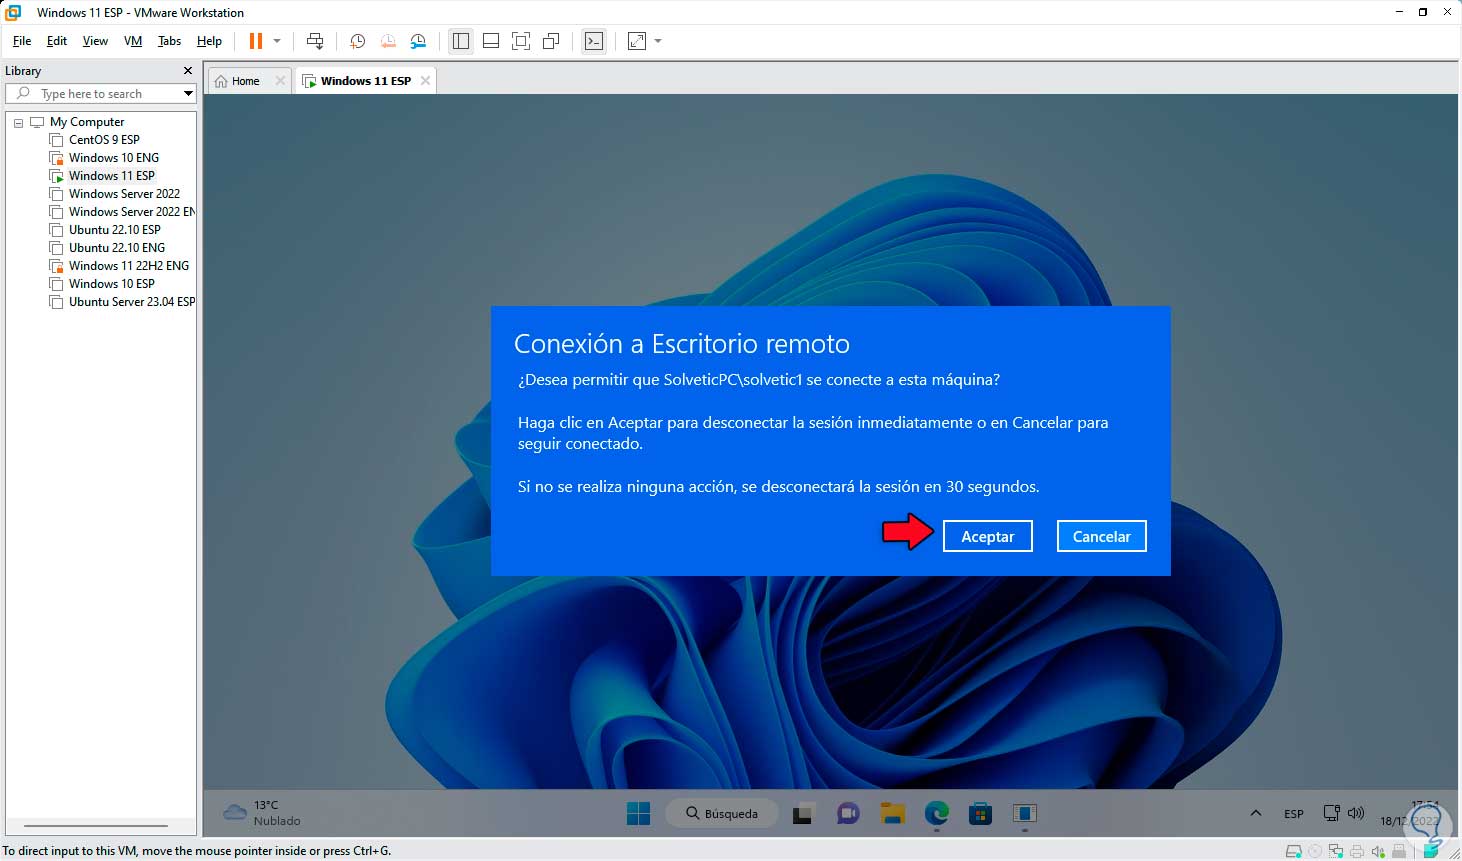This screenshot has width=1462, height=861.
Task: Click the guest volume speaker tray icon
Action: tap(1356, 814)
